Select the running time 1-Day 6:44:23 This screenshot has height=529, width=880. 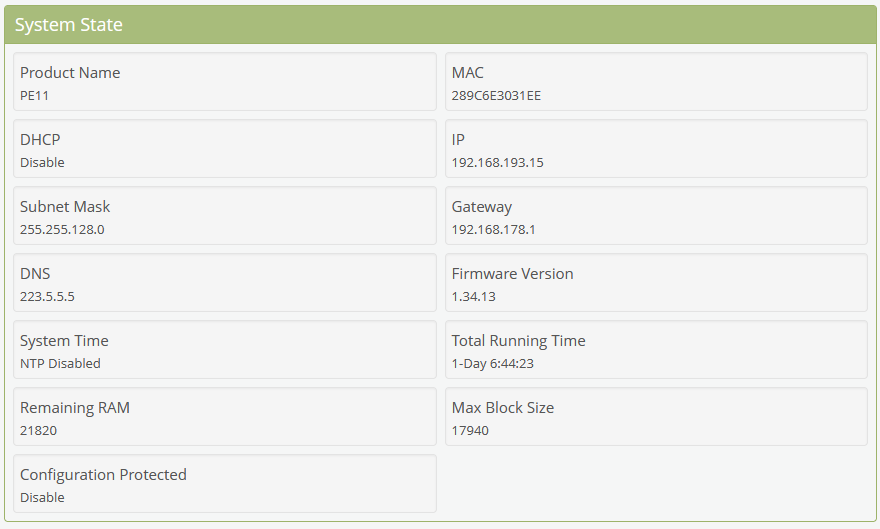point(492,364)
